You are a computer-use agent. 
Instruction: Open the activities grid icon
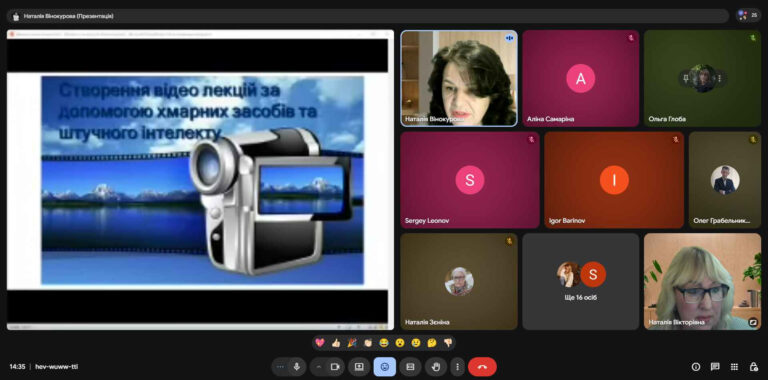[734, 366]
